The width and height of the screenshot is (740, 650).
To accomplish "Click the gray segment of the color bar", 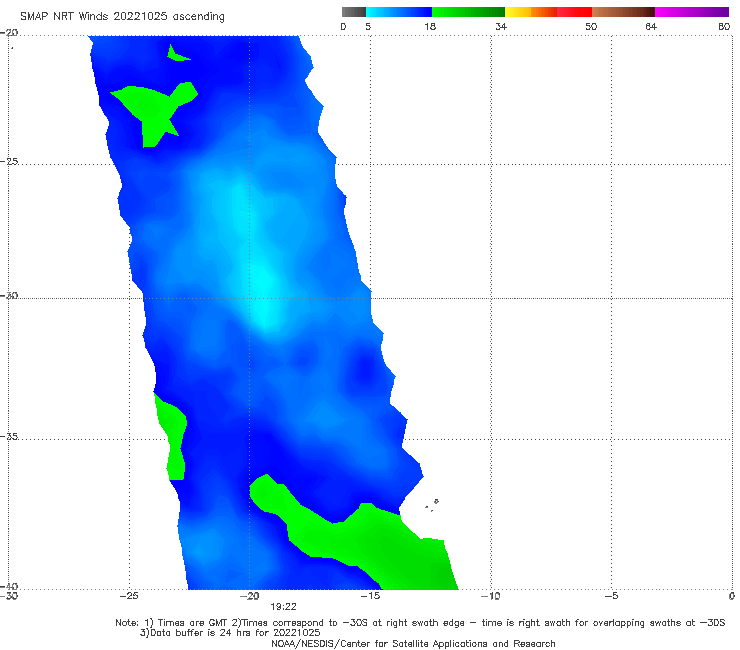I will coord(354,12).
